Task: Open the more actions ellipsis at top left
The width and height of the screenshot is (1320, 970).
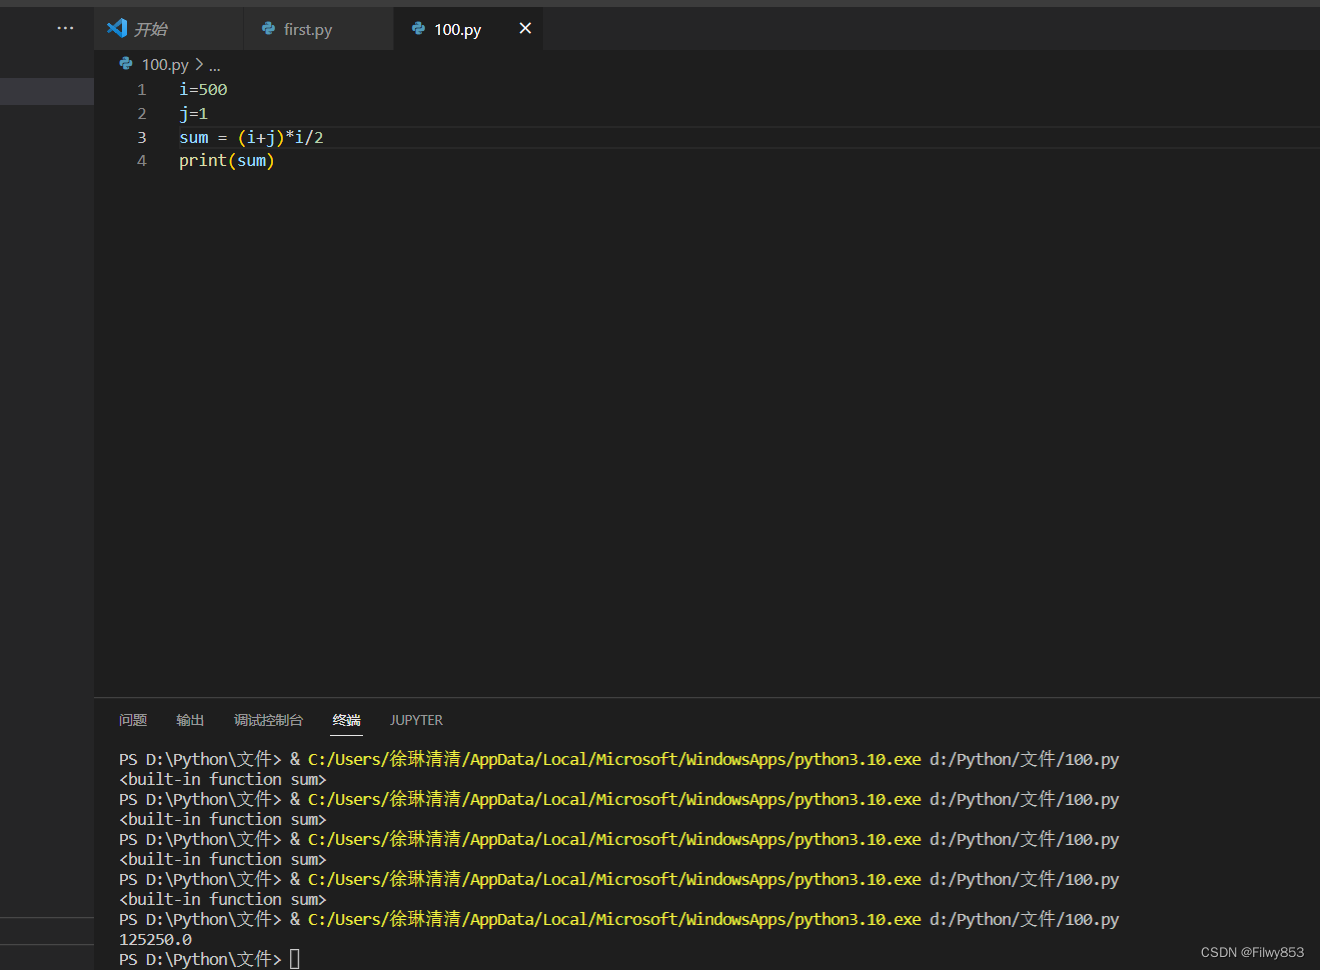Action: (65, 27)
